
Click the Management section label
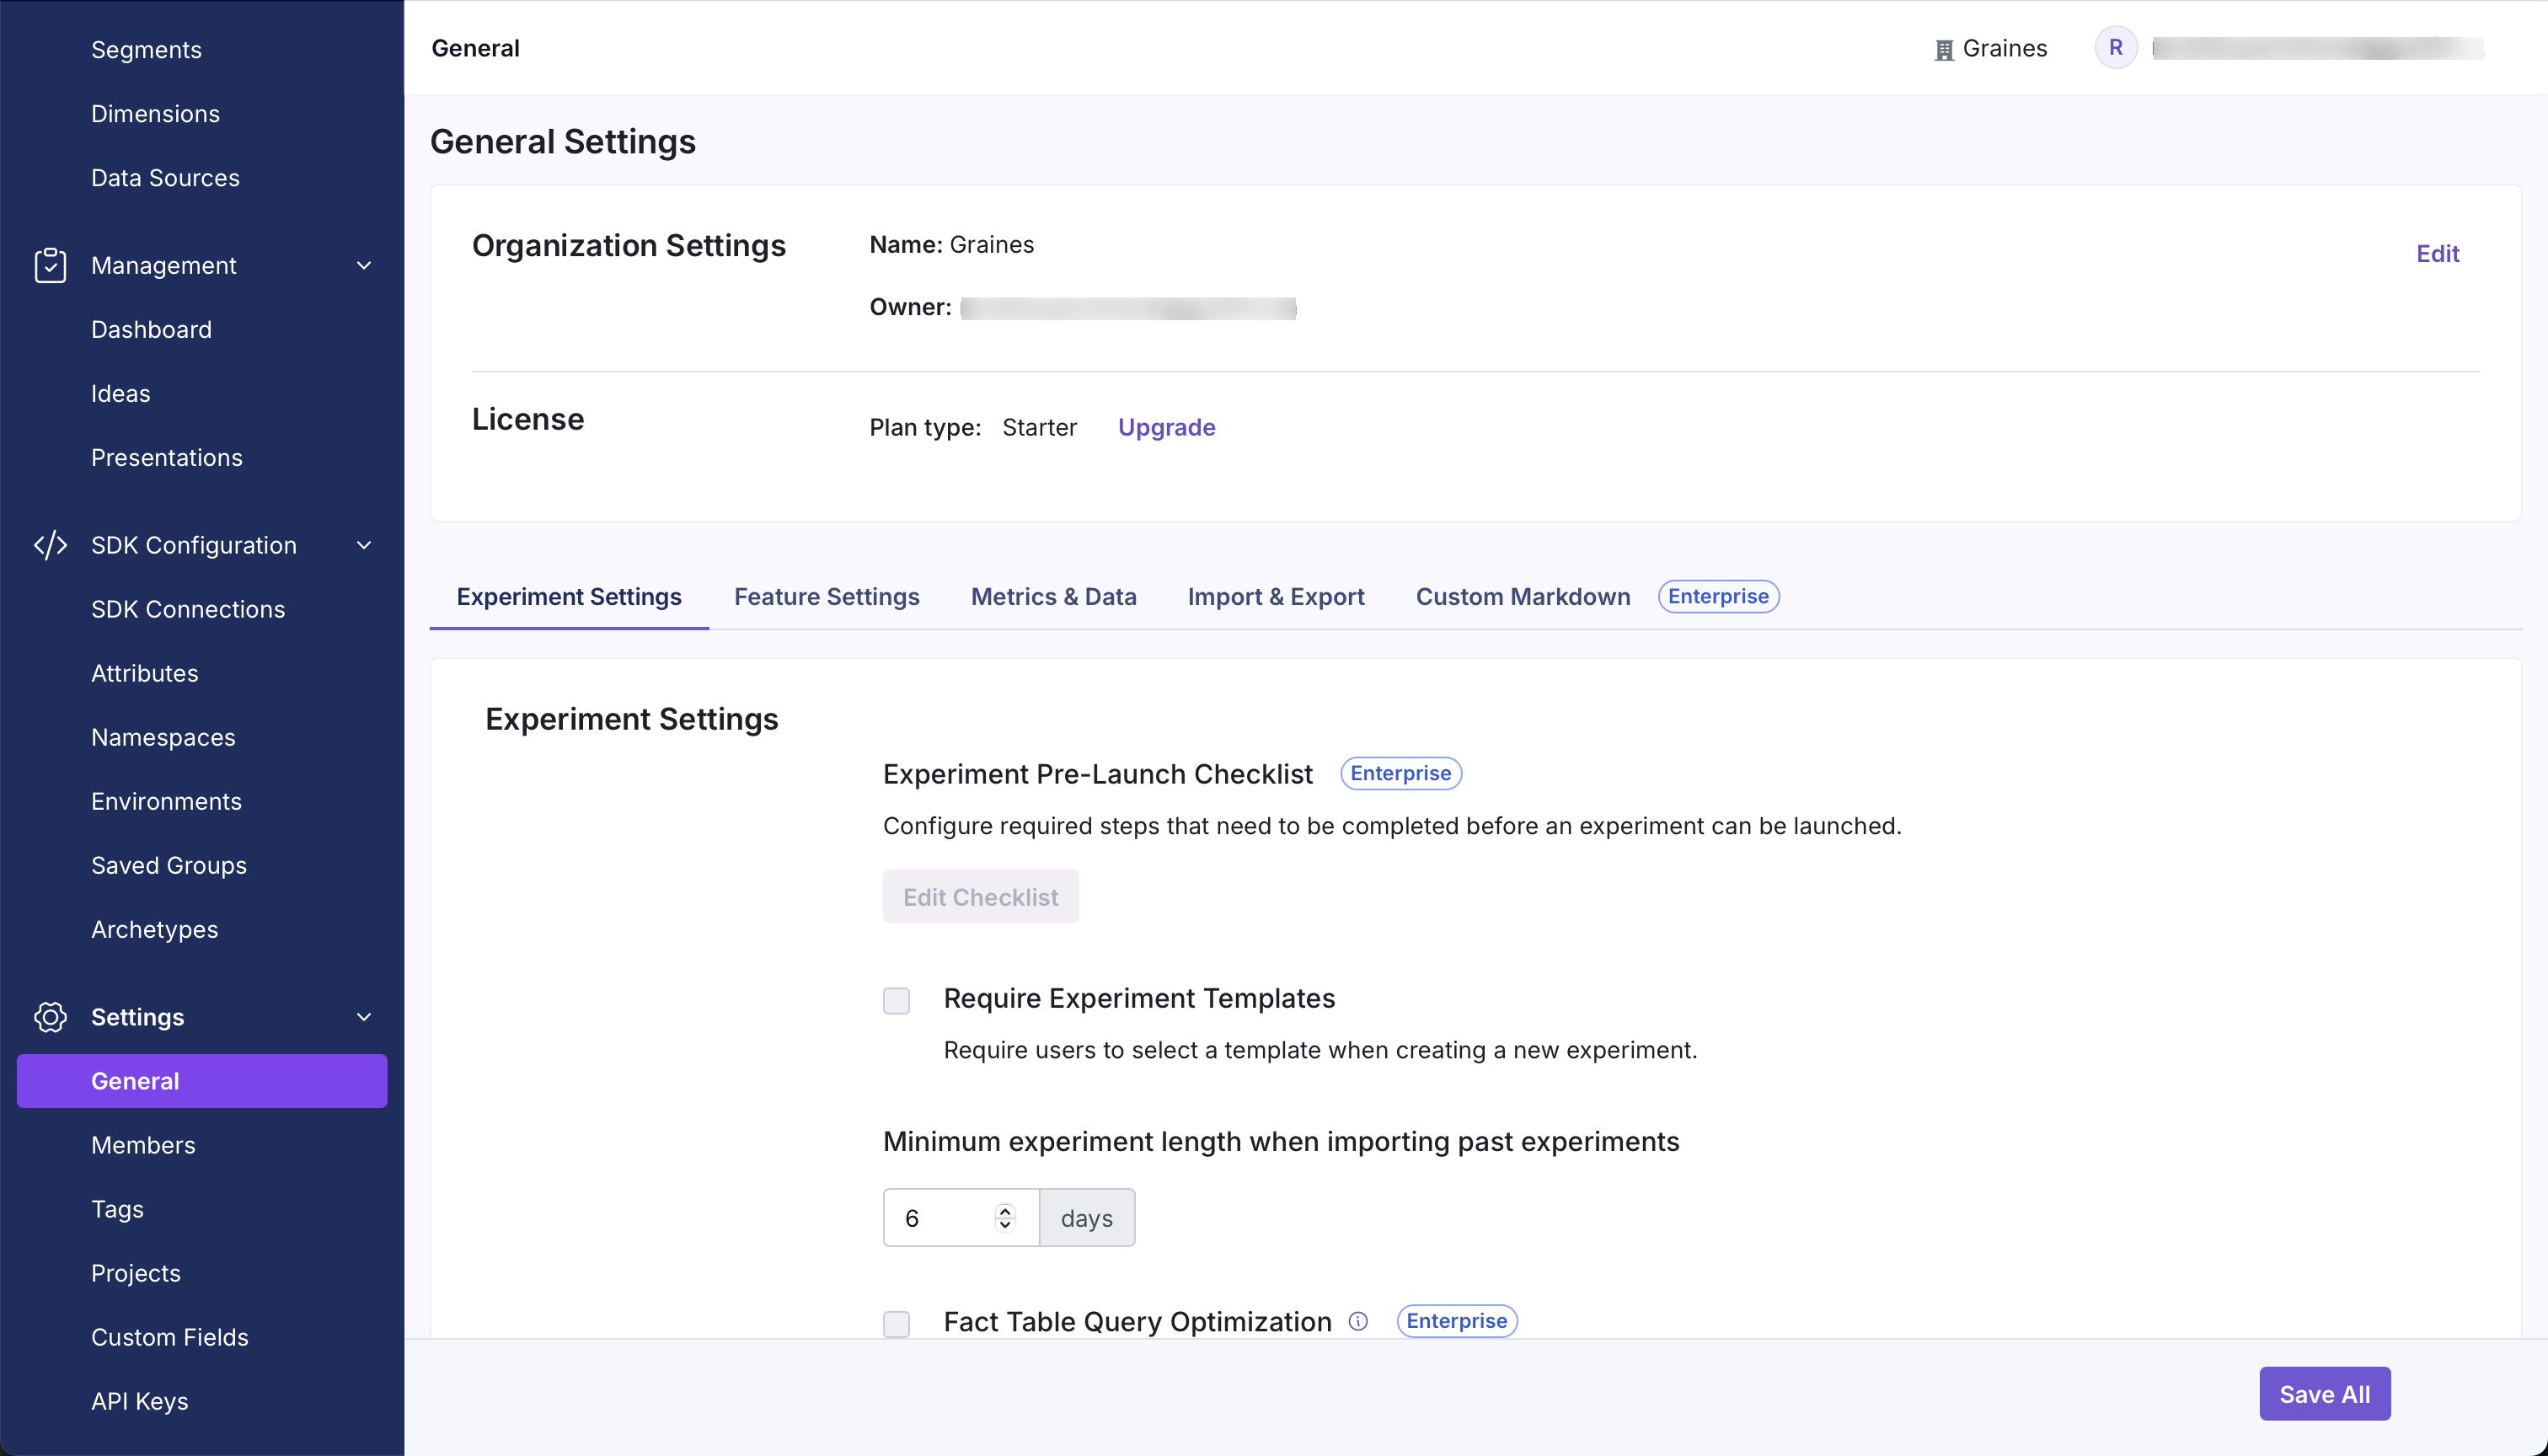click(164, 266)
